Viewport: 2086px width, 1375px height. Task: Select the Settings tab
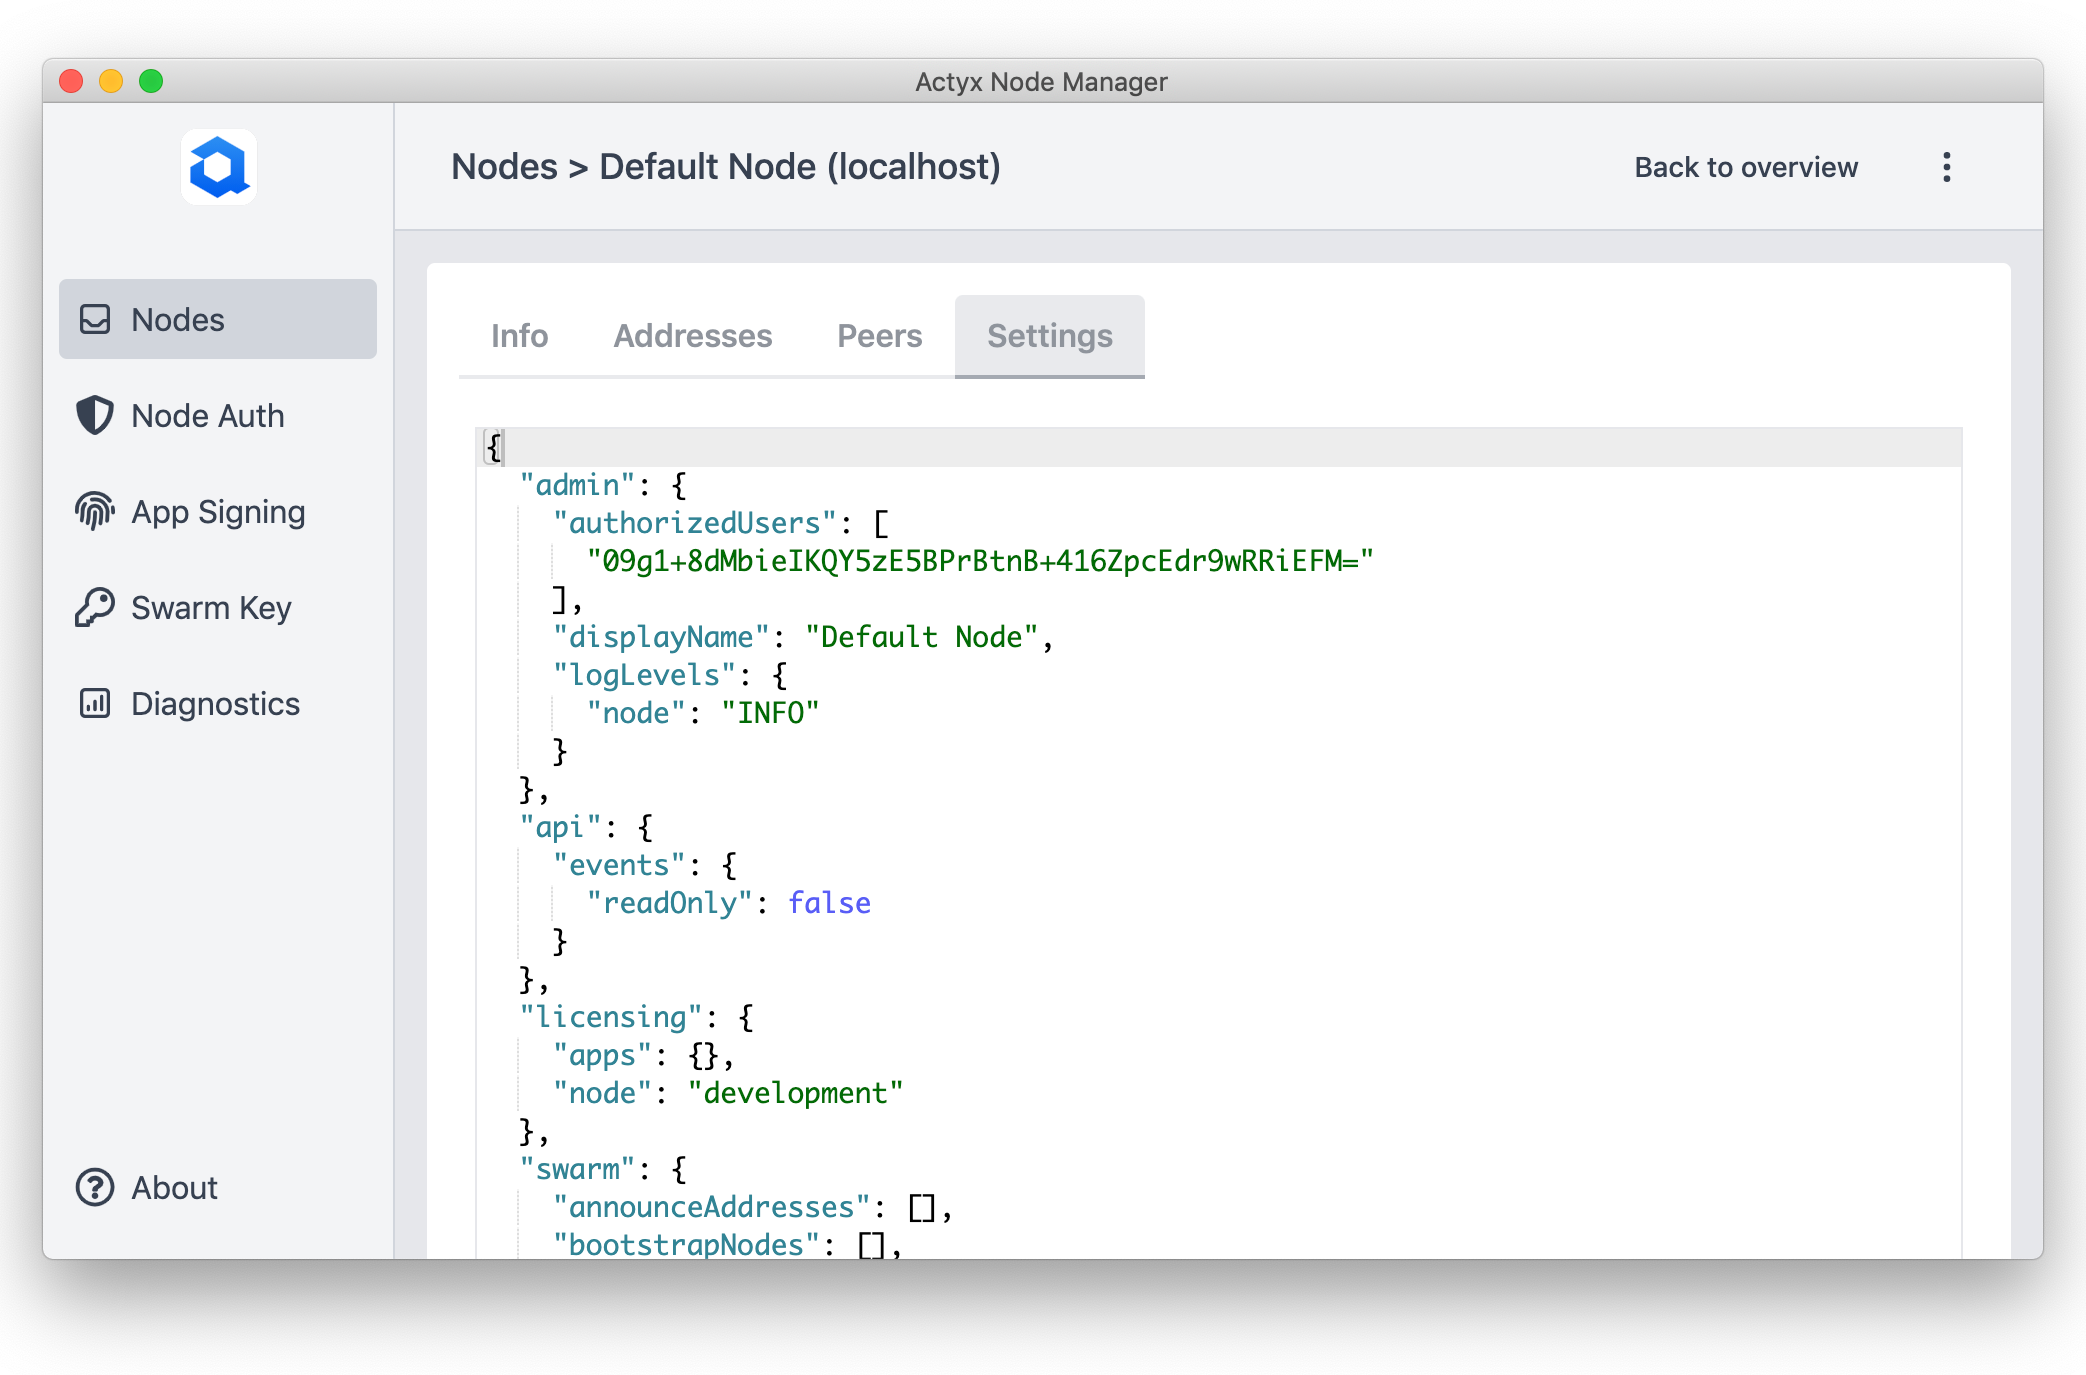1049,336
